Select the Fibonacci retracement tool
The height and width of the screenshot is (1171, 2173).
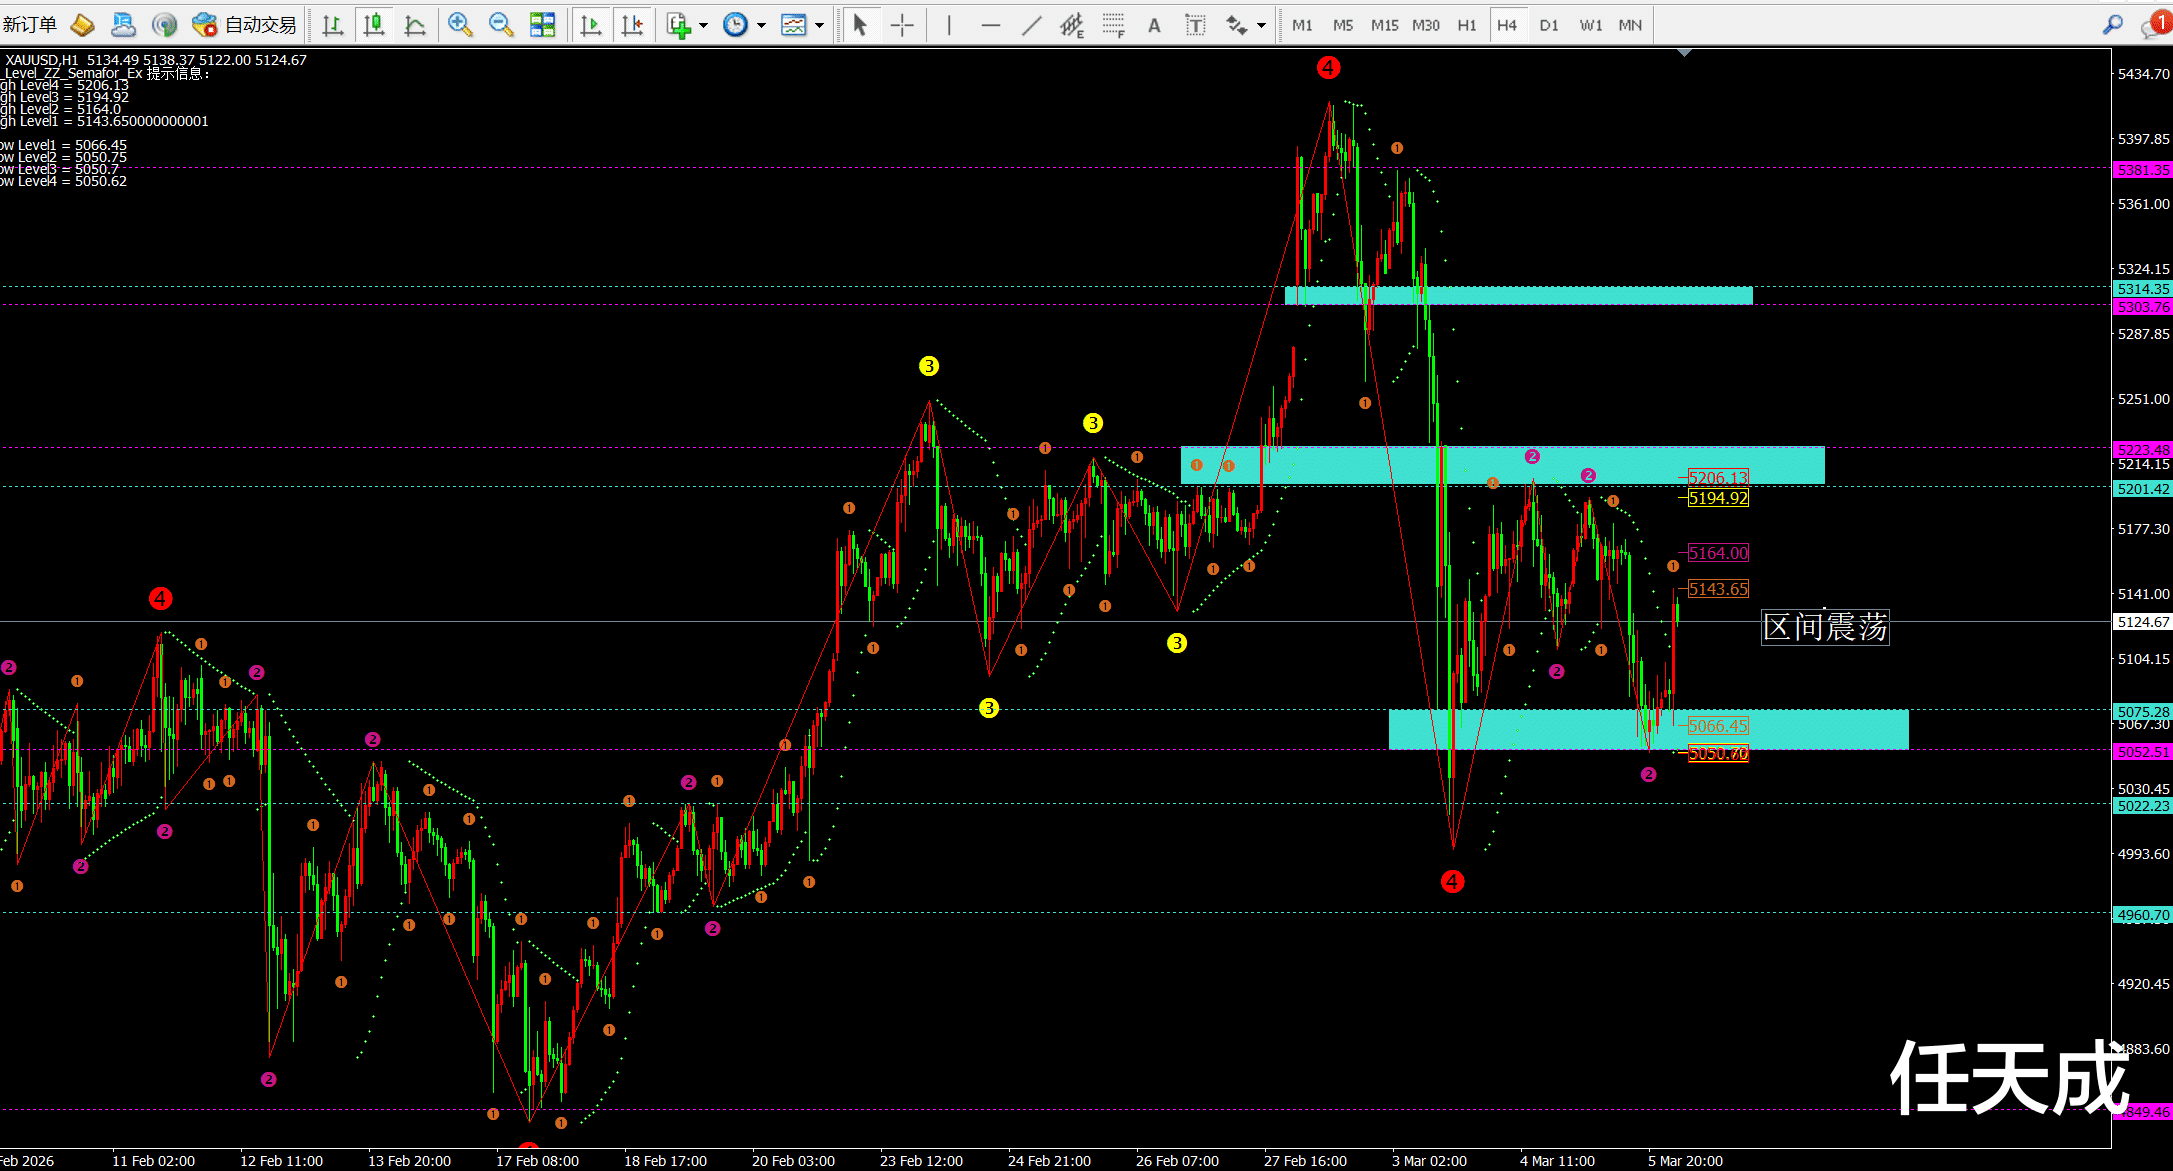click(1113, 25)
